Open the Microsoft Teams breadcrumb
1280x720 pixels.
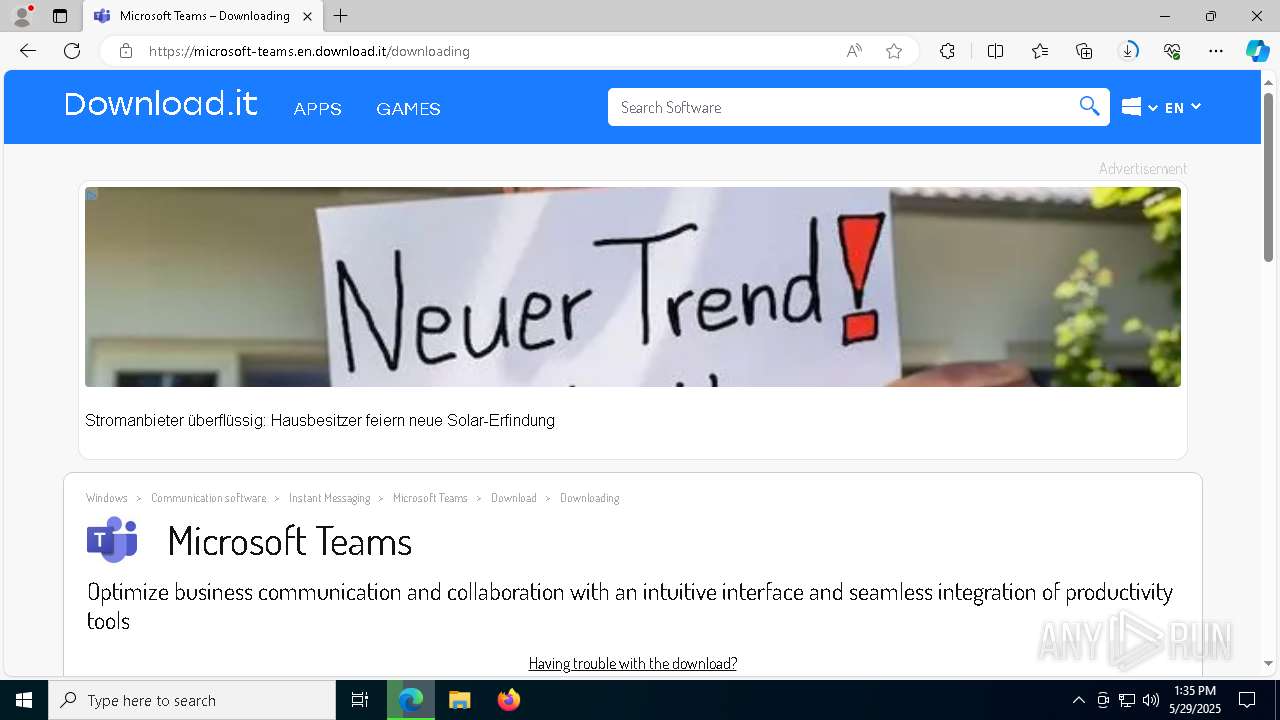pyautogui.click(x=430, y=498)
